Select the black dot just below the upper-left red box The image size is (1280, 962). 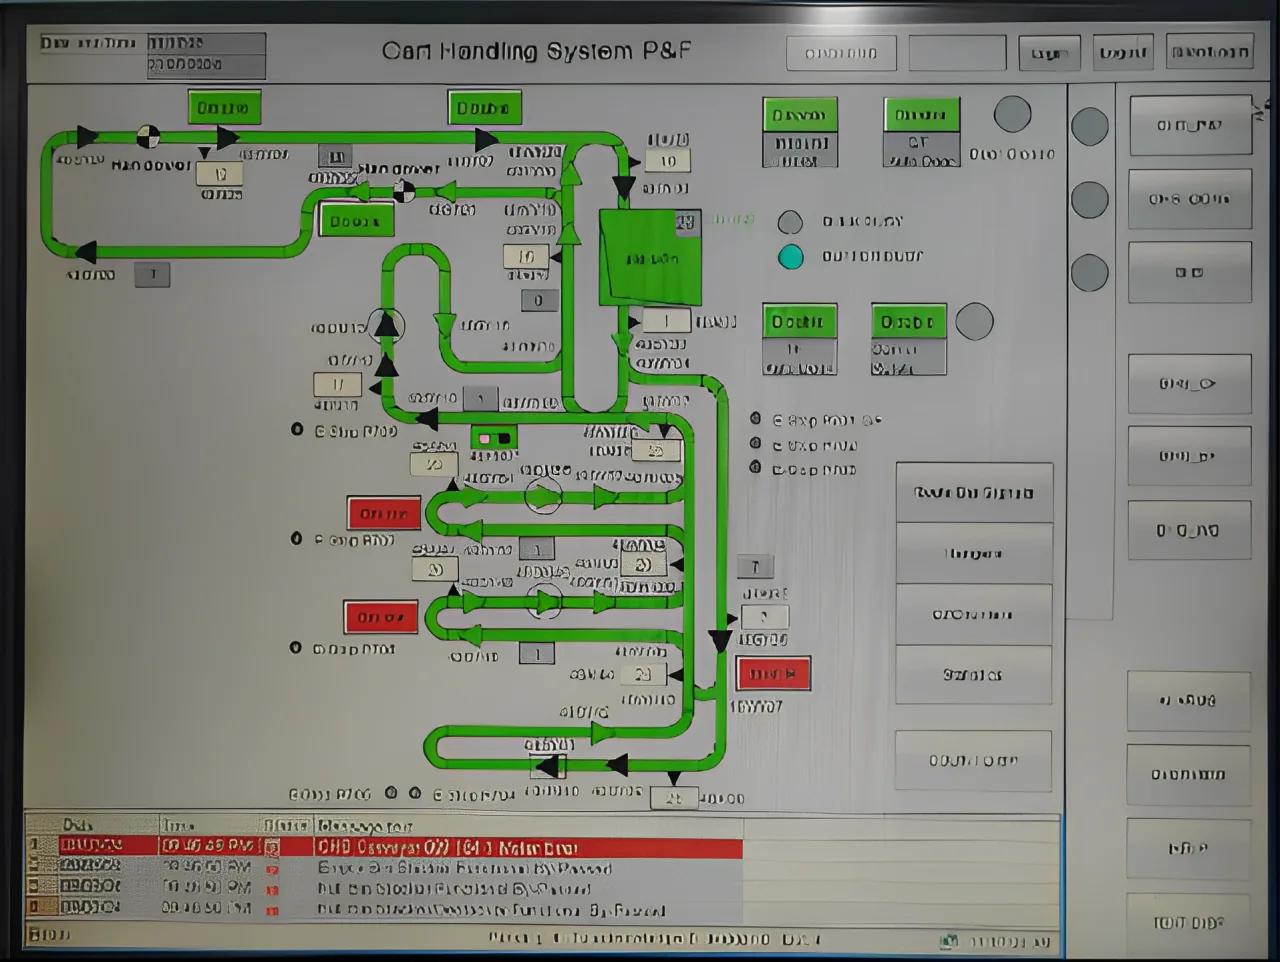(296, 538)
